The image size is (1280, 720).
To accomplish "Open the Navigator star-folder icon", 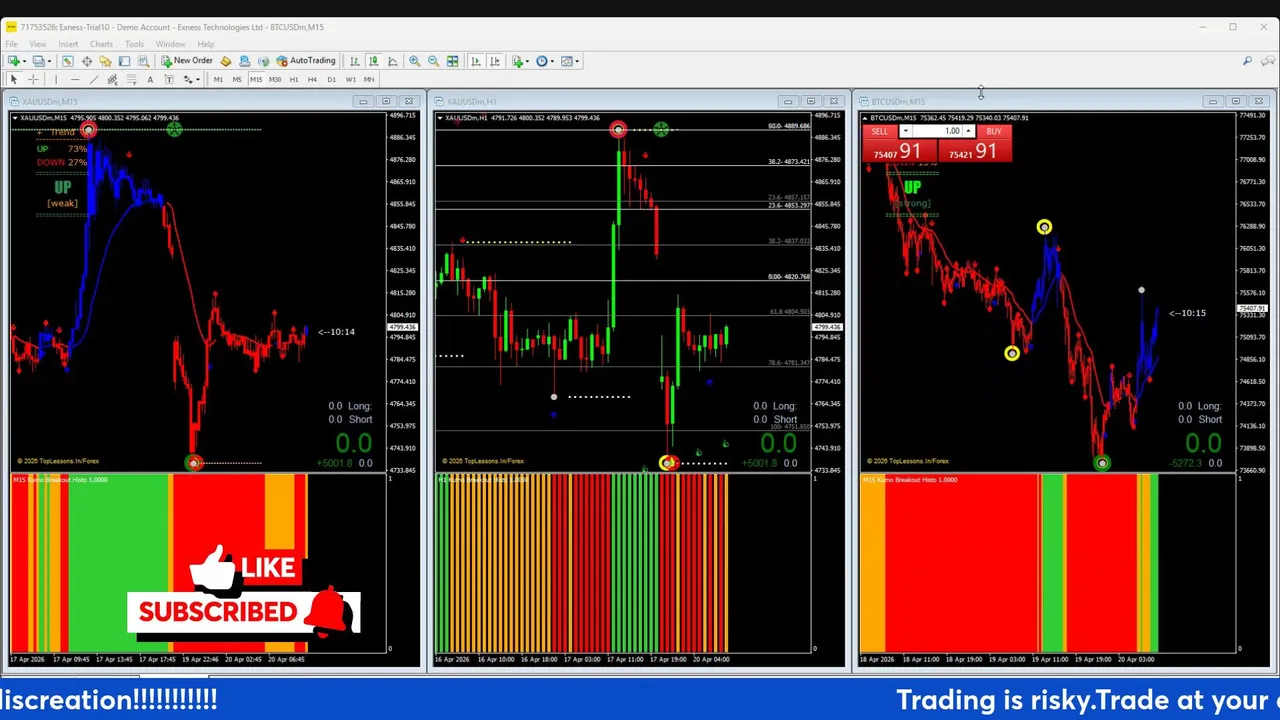I will 105,61.
